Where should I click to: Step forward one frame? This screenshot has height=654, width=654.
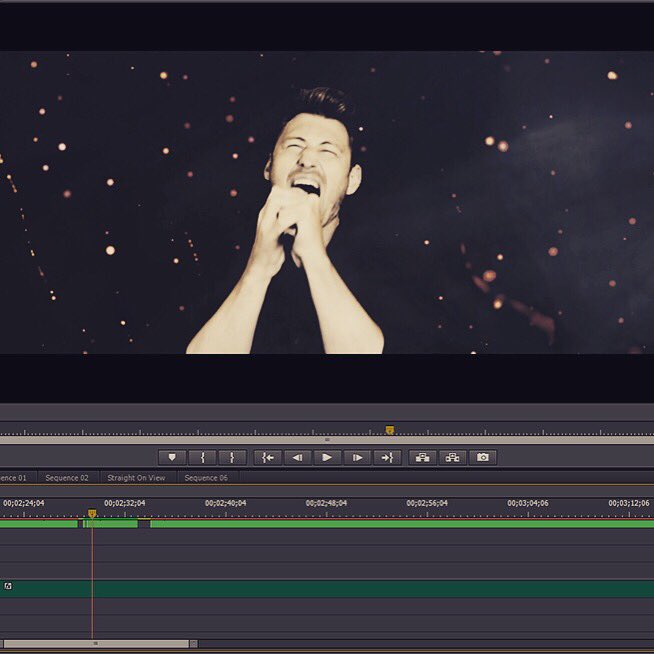pyautogui.click(x=357, y=458)
